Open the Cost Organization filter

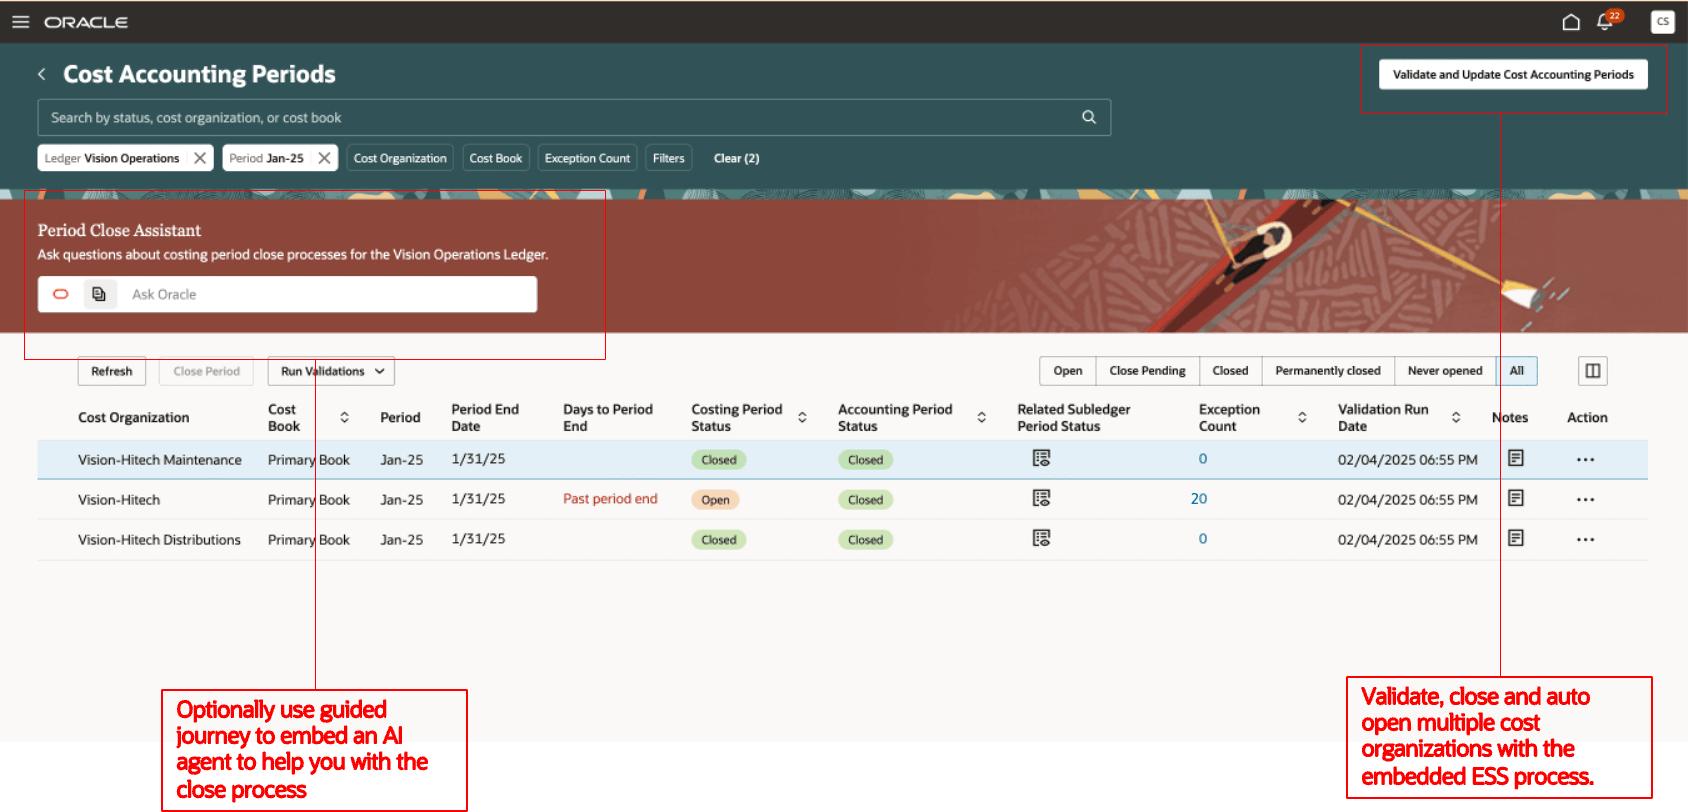pyautogui.click(x=400, y=158)
